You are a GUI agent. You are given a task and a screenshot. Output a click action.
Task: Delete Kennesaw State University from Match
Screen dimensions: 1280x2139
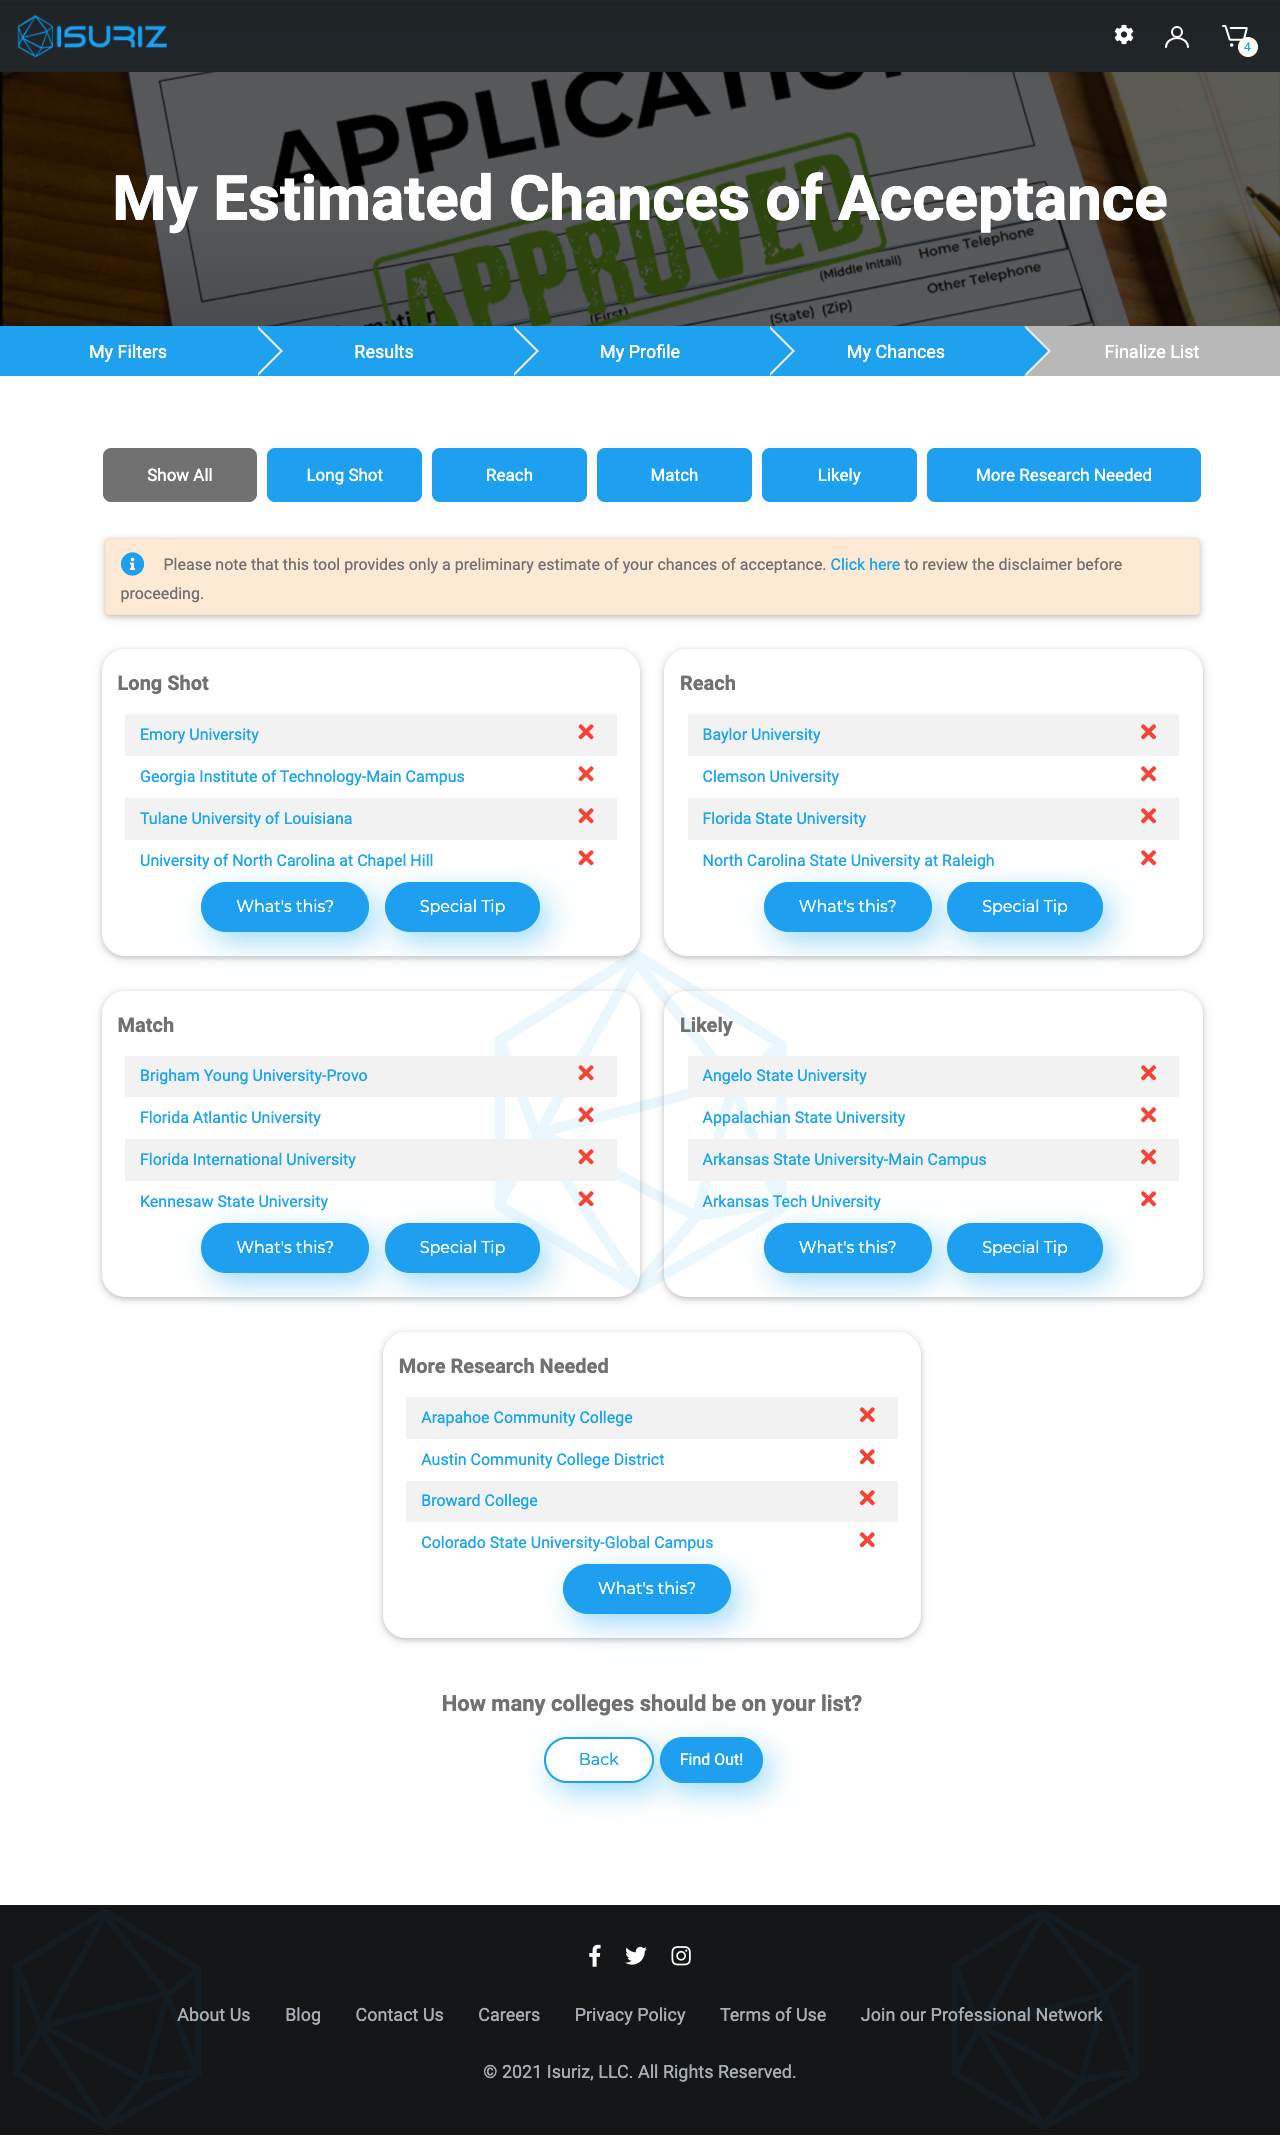click(x=586, y=1199)
